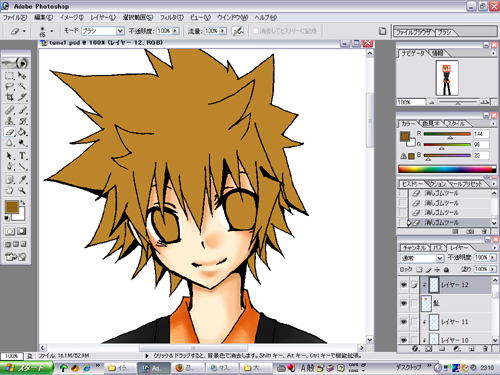Screen dimensions: 500x375
Task: Open the イメージ menu
Action: point(72,18)
